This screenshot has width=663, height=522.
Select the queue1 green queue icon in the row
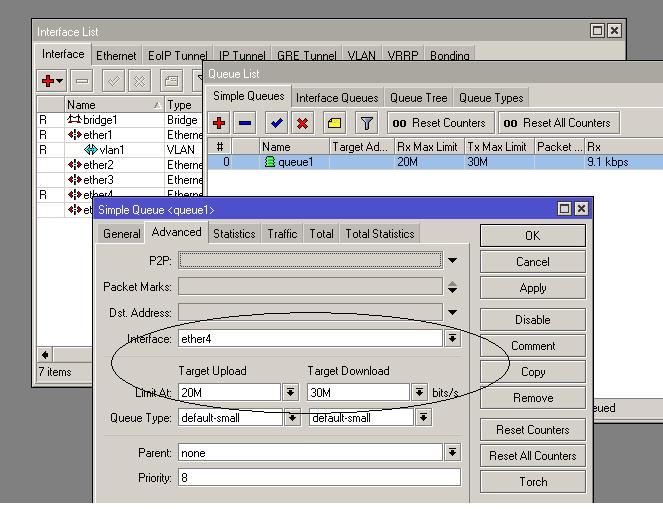click(x=269, y=161)
